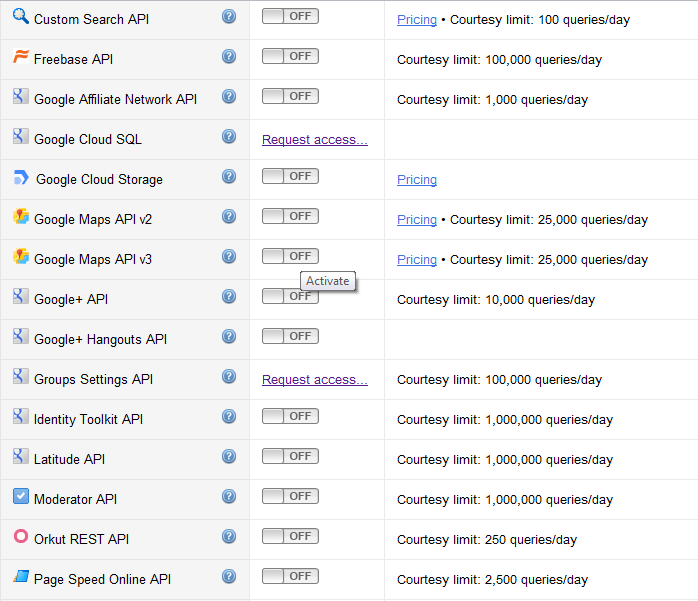698x601 pixels.
Task: Open help for Freebase API
Action: tap(229, 57)
